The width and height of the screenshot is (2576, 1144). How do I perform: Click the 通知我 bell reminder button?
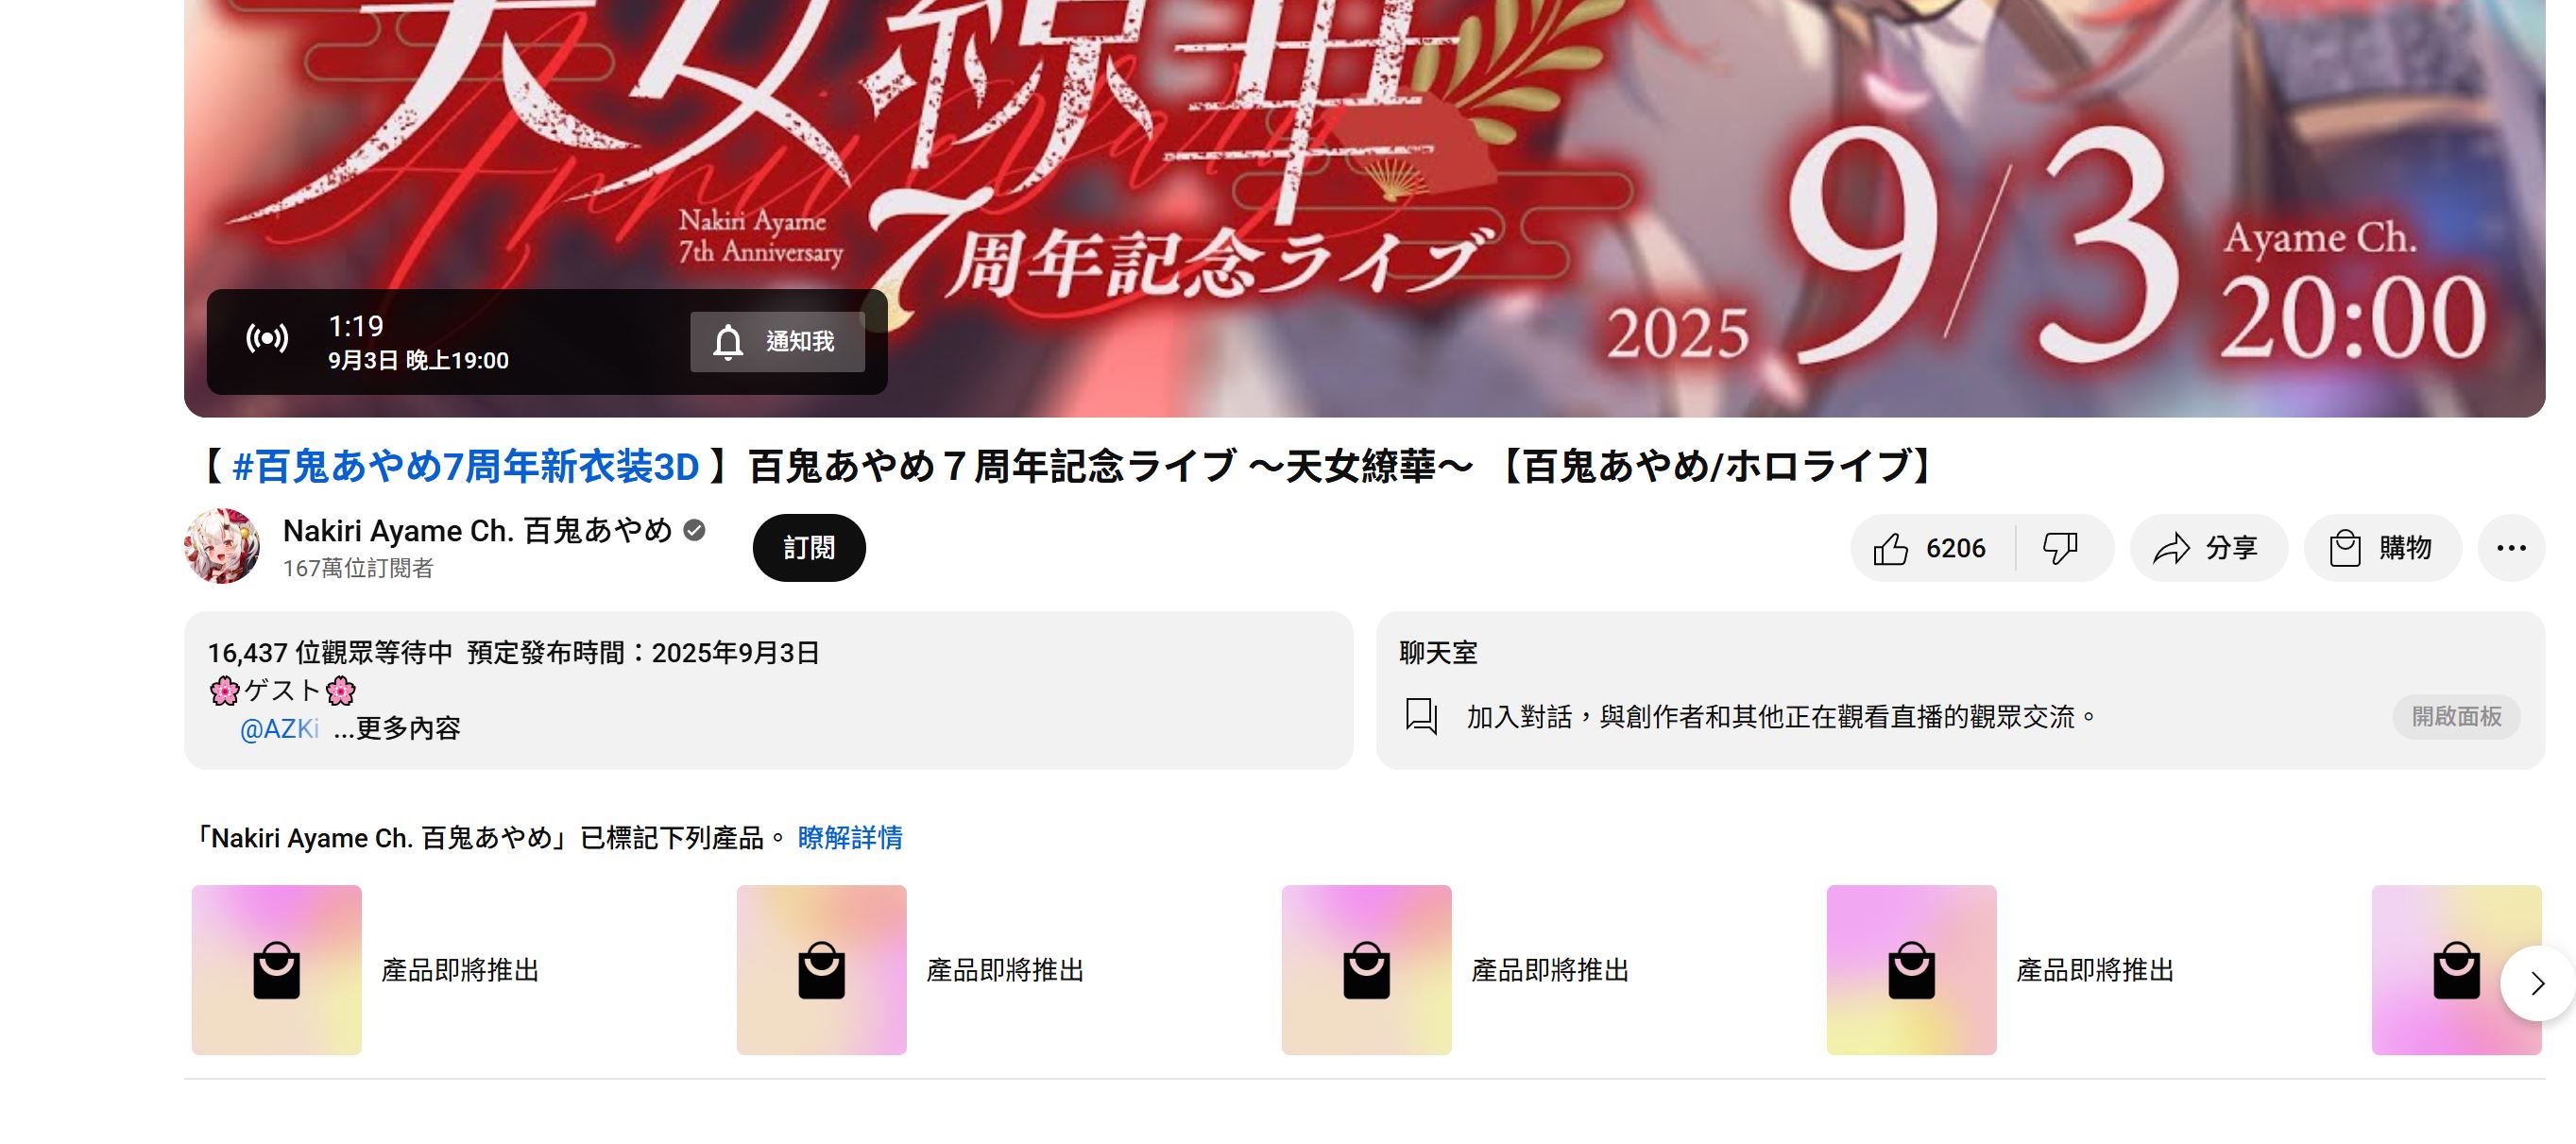[777, 341]
